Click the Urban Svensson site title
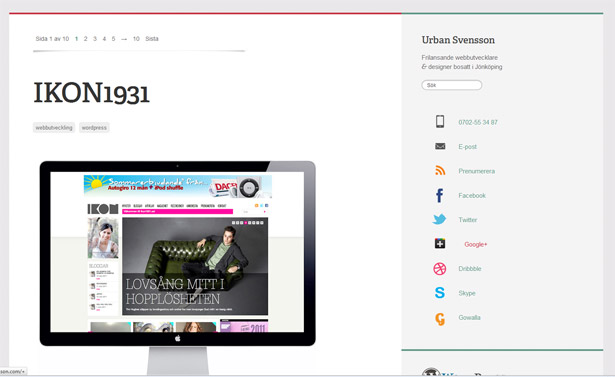 (x=458, y=40)
